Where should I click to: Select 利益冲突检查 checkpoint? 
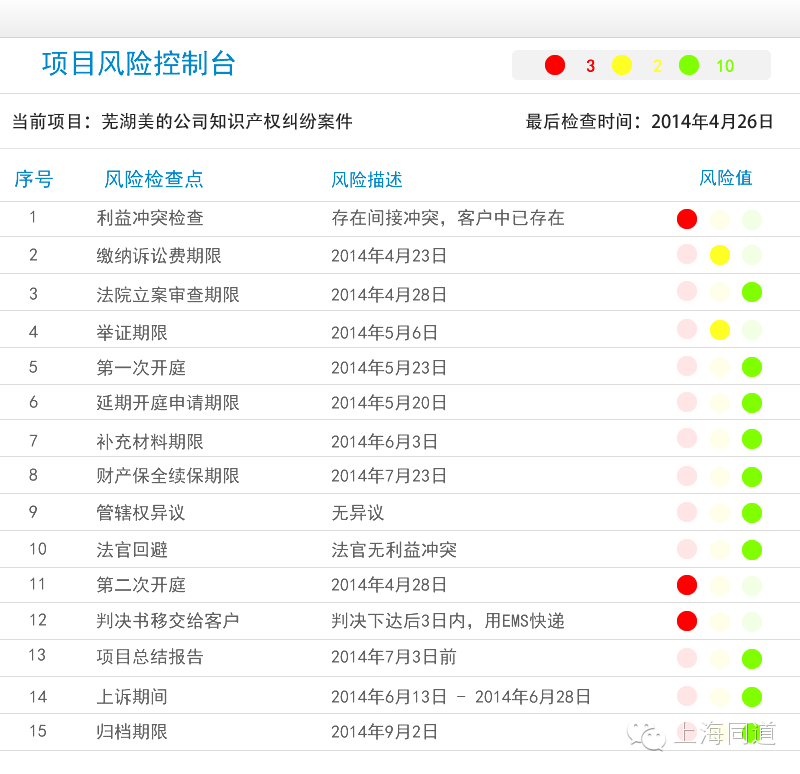(x=150, y=218)
